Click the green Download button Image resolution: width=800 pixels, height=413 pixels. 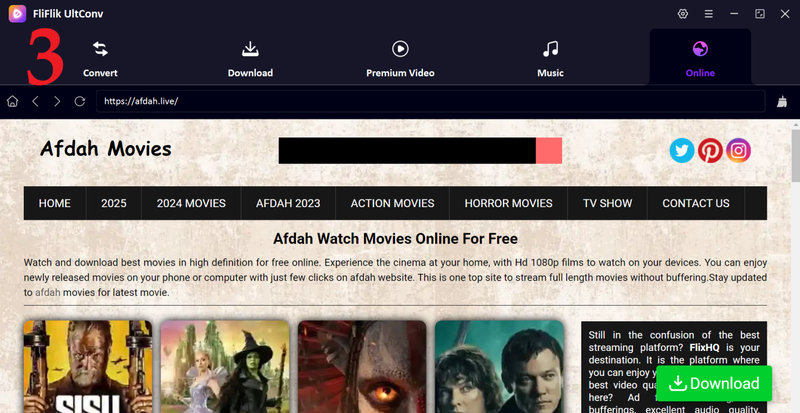click(714, 383)
